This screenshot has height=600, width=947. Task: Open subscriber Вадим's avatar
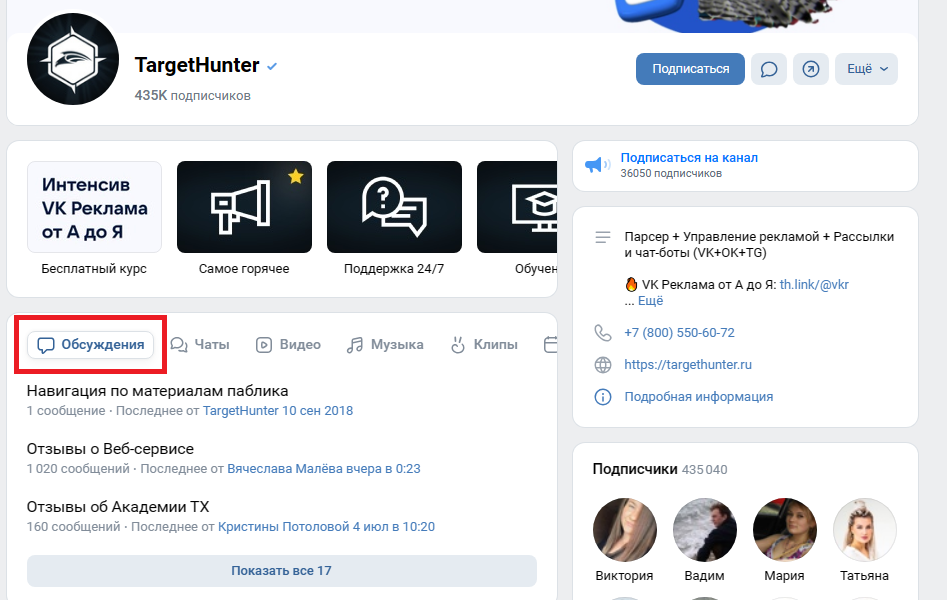pos(704,530)
